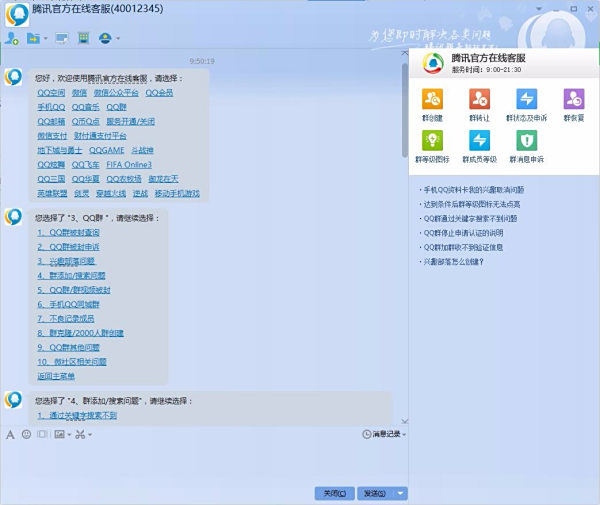
Task: Select option 2. QQ群被封申诉
Action: pyautogui.click(x=68, y=247)
